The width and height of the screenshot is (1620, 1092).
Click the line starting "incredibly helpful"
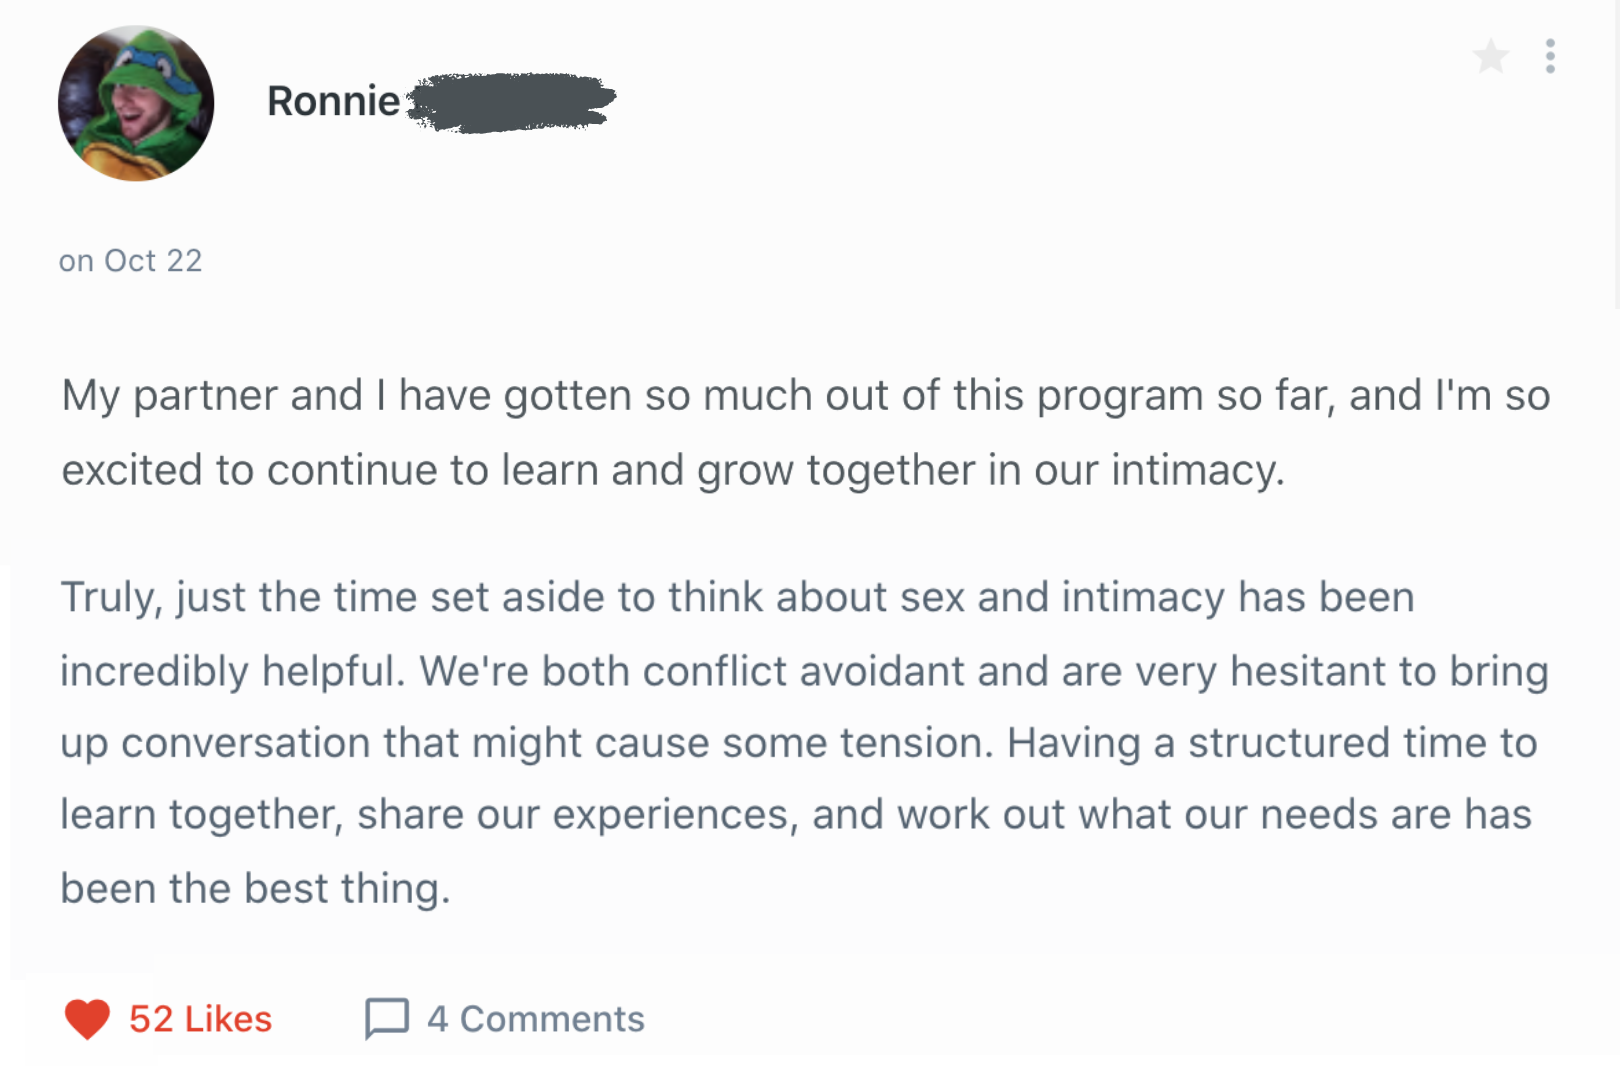coord(803,671)
